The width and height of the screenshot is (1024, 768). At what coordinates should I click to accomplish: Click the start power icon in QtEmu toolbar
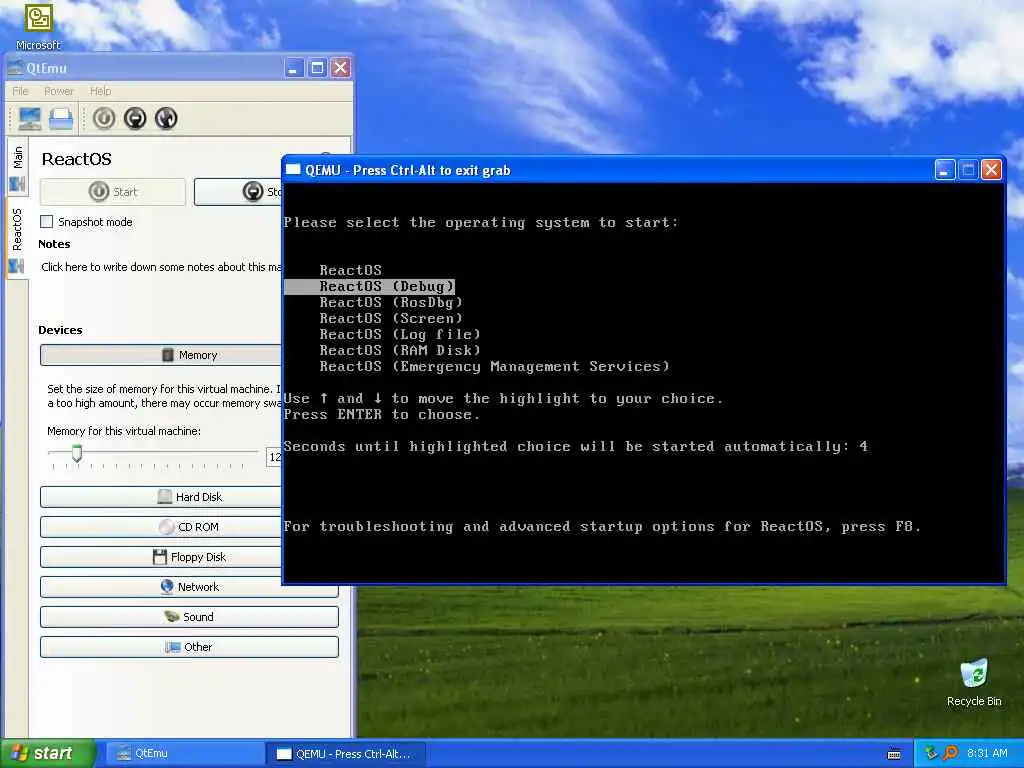tap(104, 118)
